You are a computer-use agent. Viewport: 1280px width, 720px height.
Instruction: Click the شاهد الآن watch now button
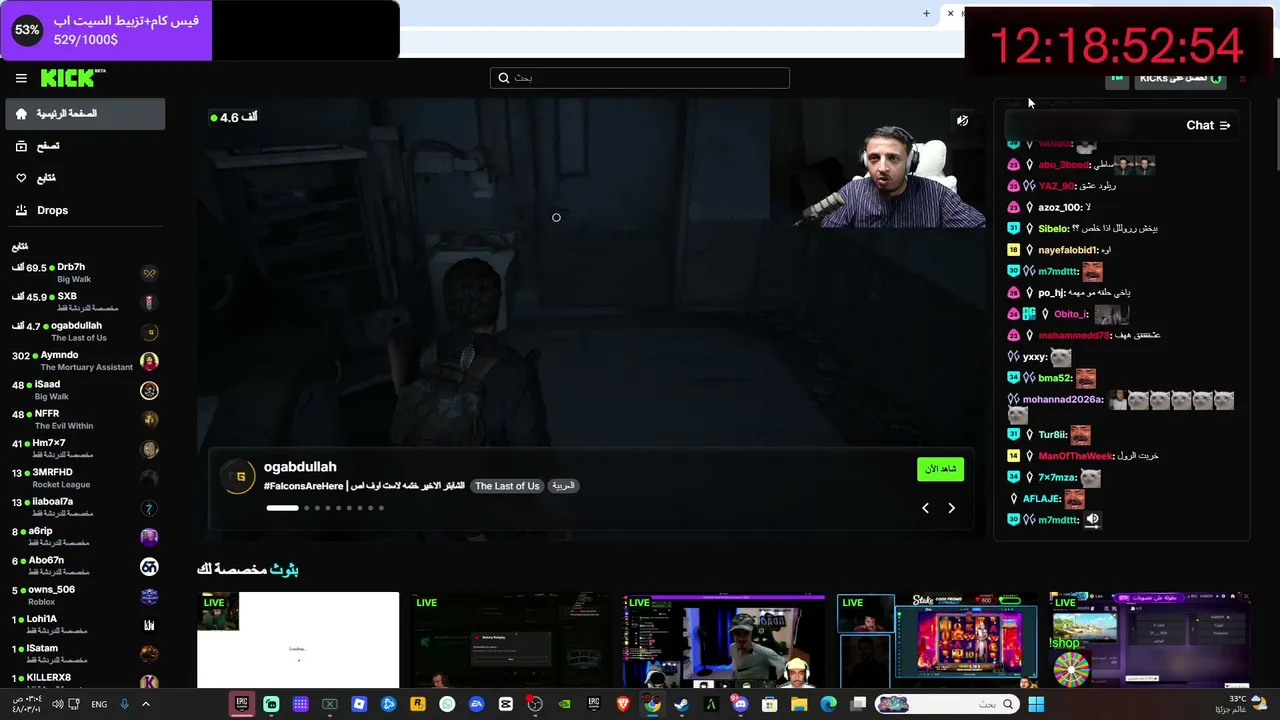tap(940, 469)
